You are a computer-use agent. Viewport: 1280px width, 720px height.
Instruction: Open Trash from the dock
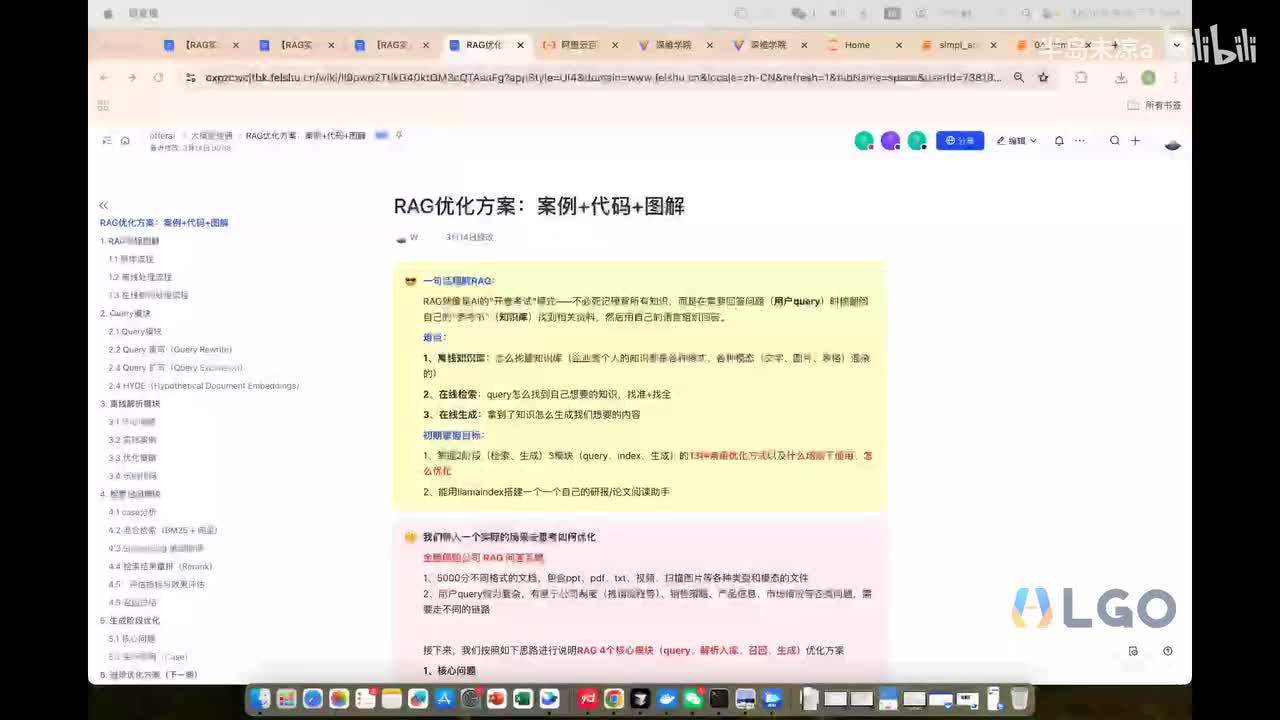point(1019,698)
